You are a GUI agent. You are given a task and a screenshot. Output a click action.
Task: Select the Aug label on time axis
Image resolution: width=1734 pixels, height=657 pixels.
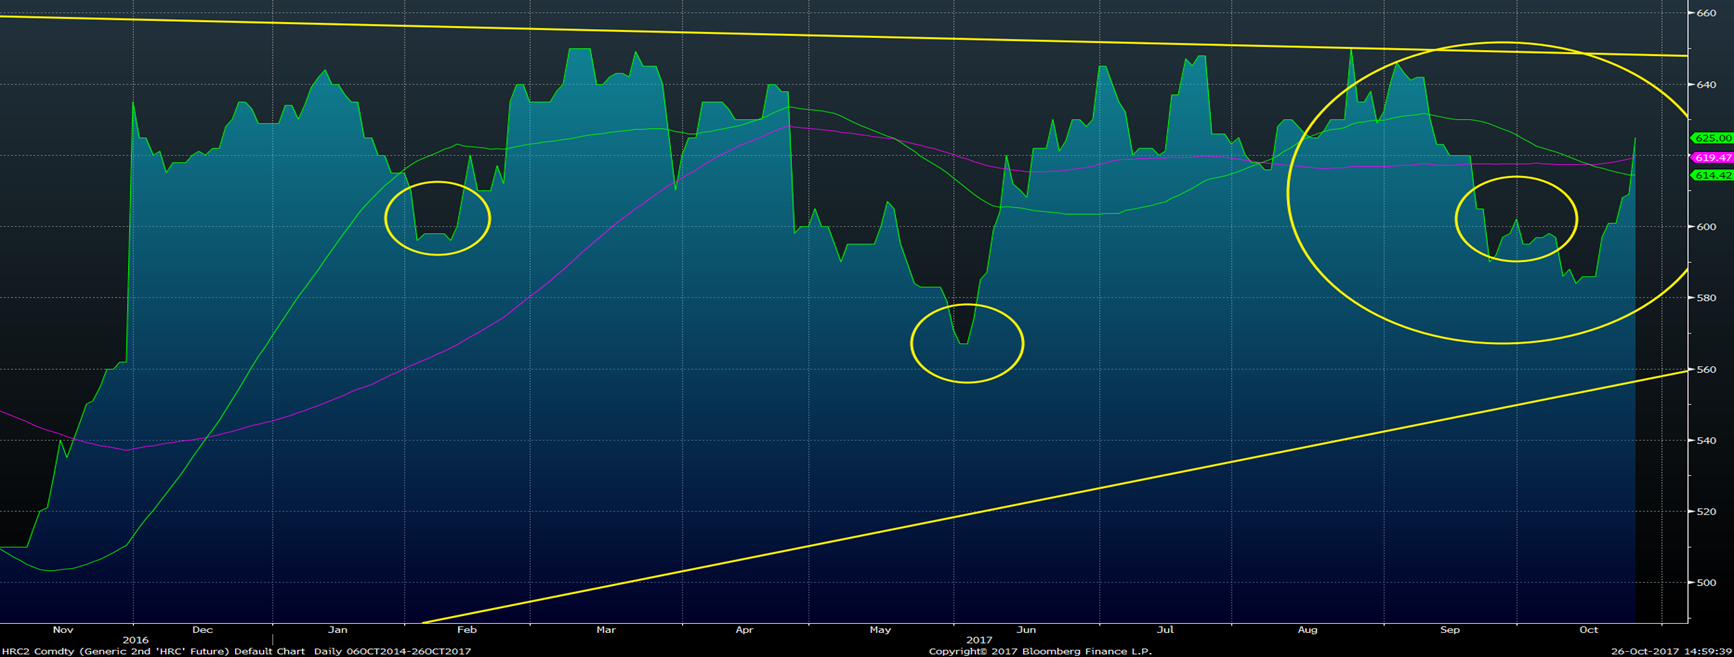[1307, 630]
